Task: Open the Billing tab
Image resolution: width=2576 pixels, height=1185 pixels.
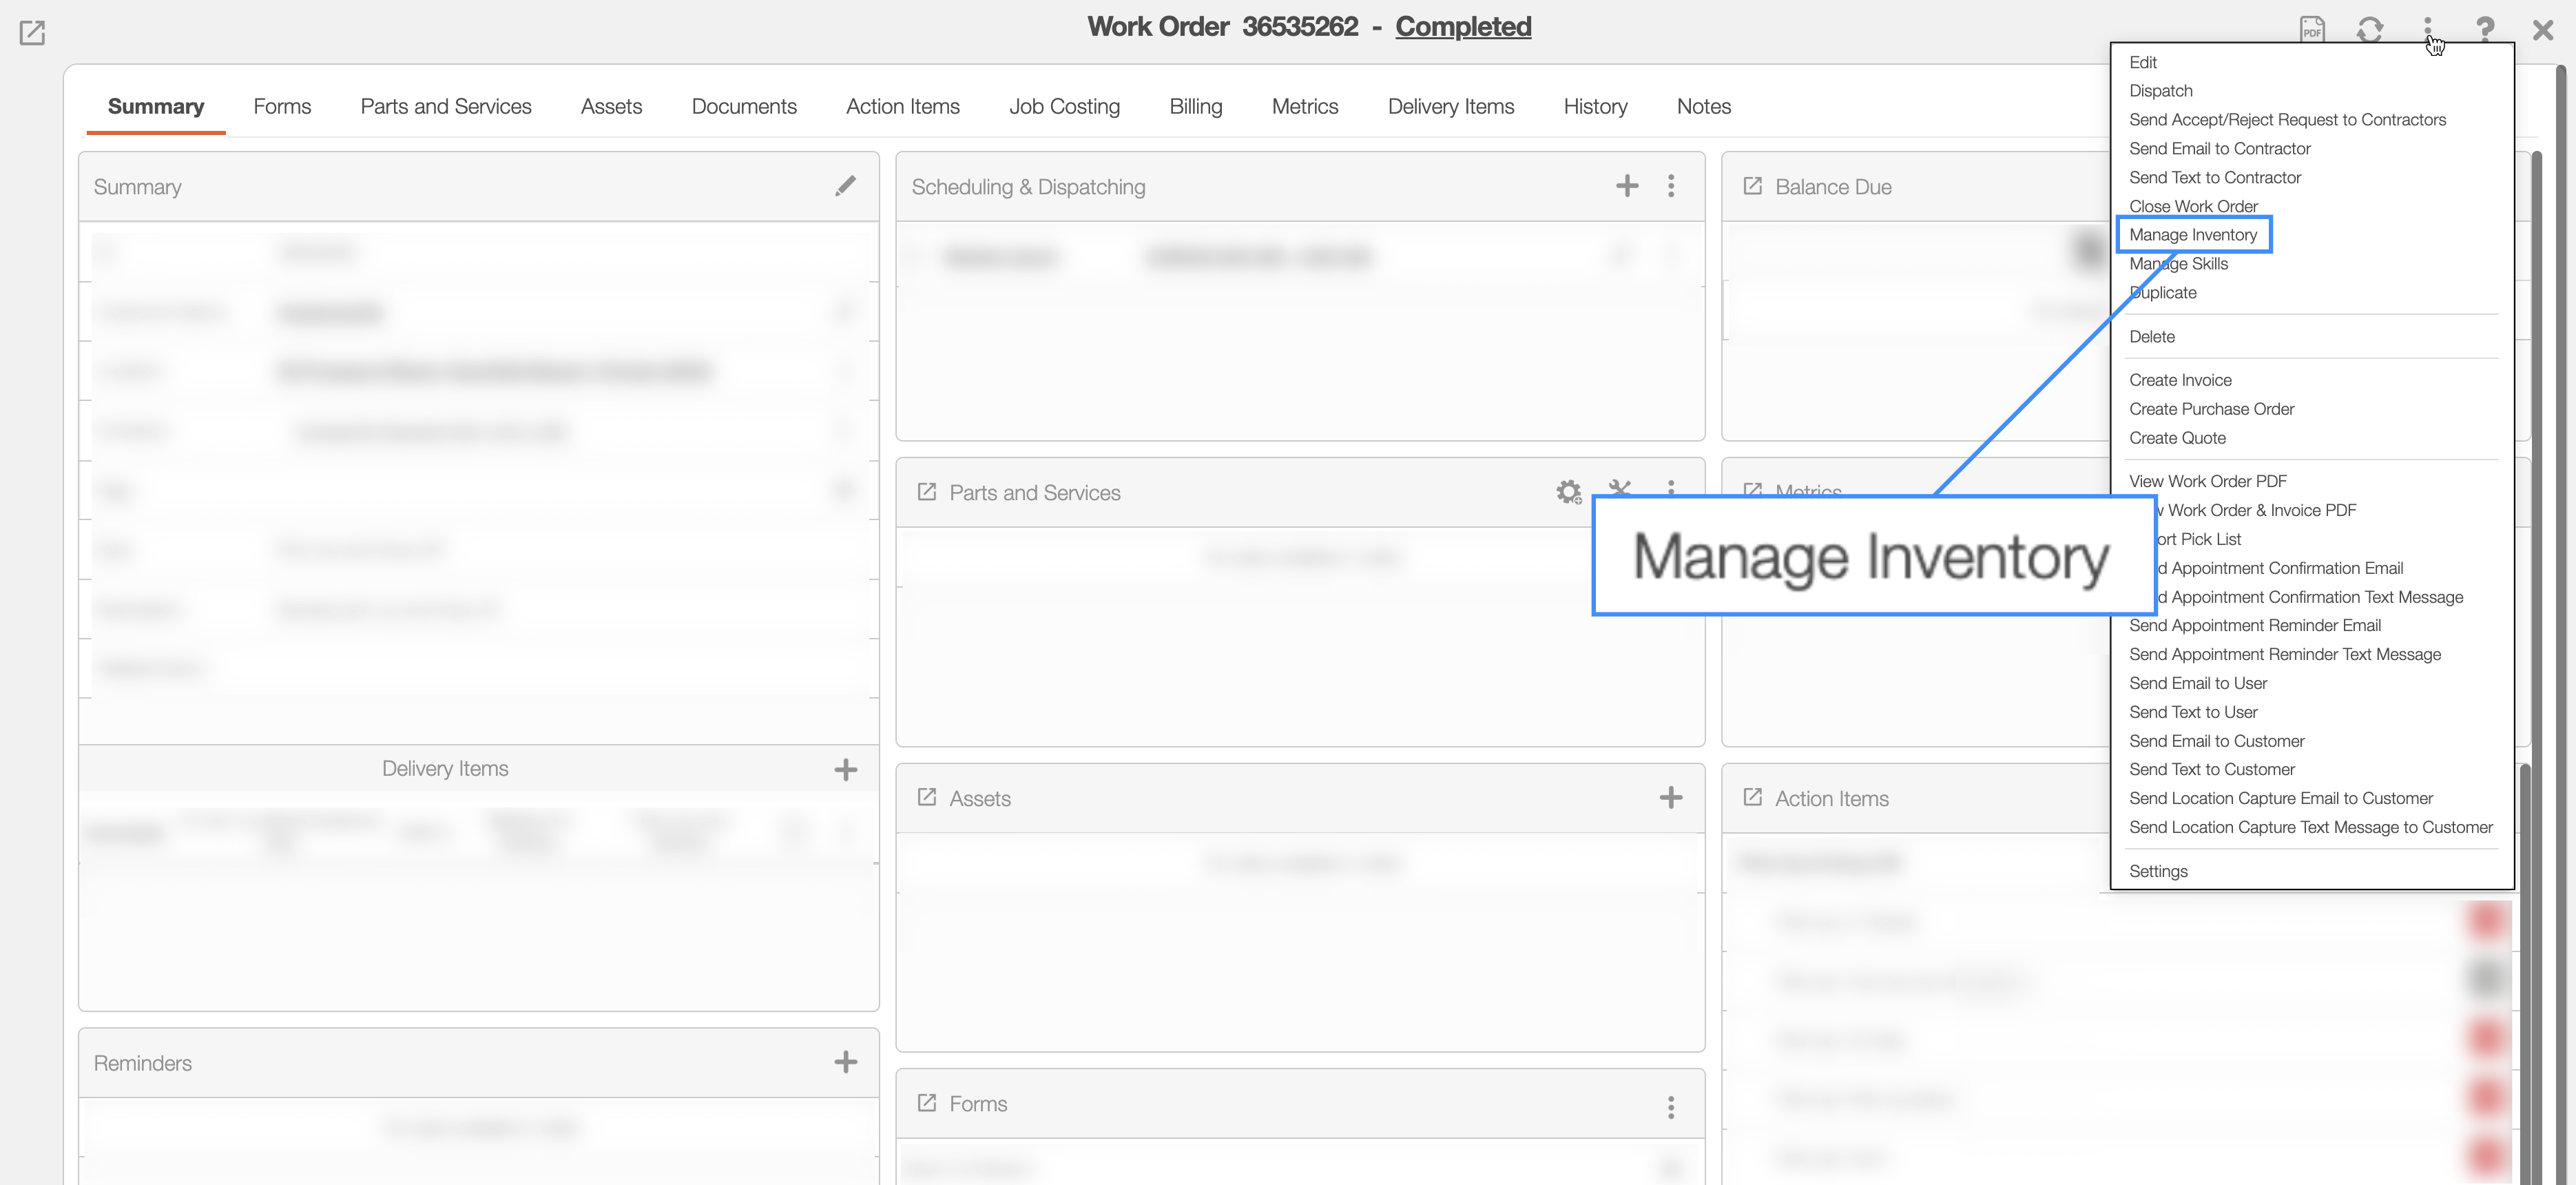Action: [x=1195, y=106]
